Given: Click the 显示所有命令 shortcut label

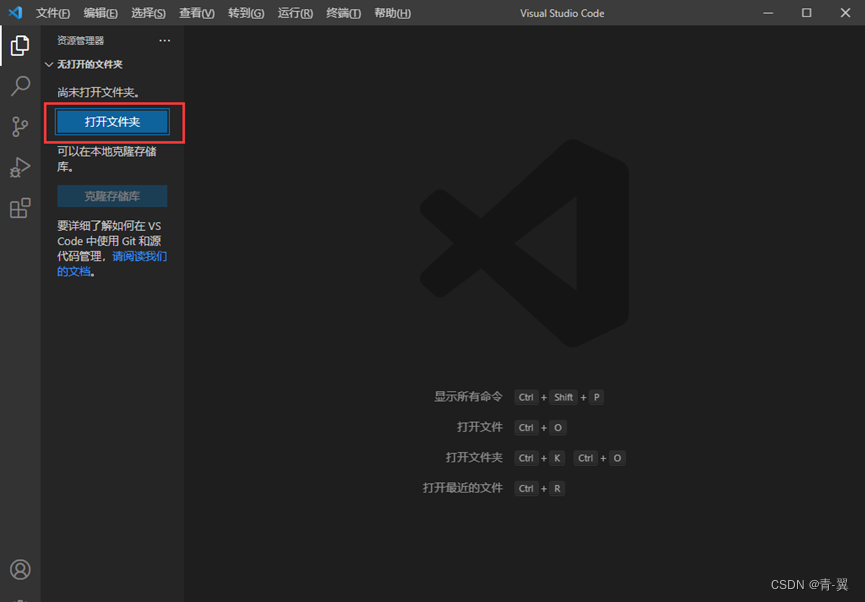Looking at the screenshot, I should (468, 397).
